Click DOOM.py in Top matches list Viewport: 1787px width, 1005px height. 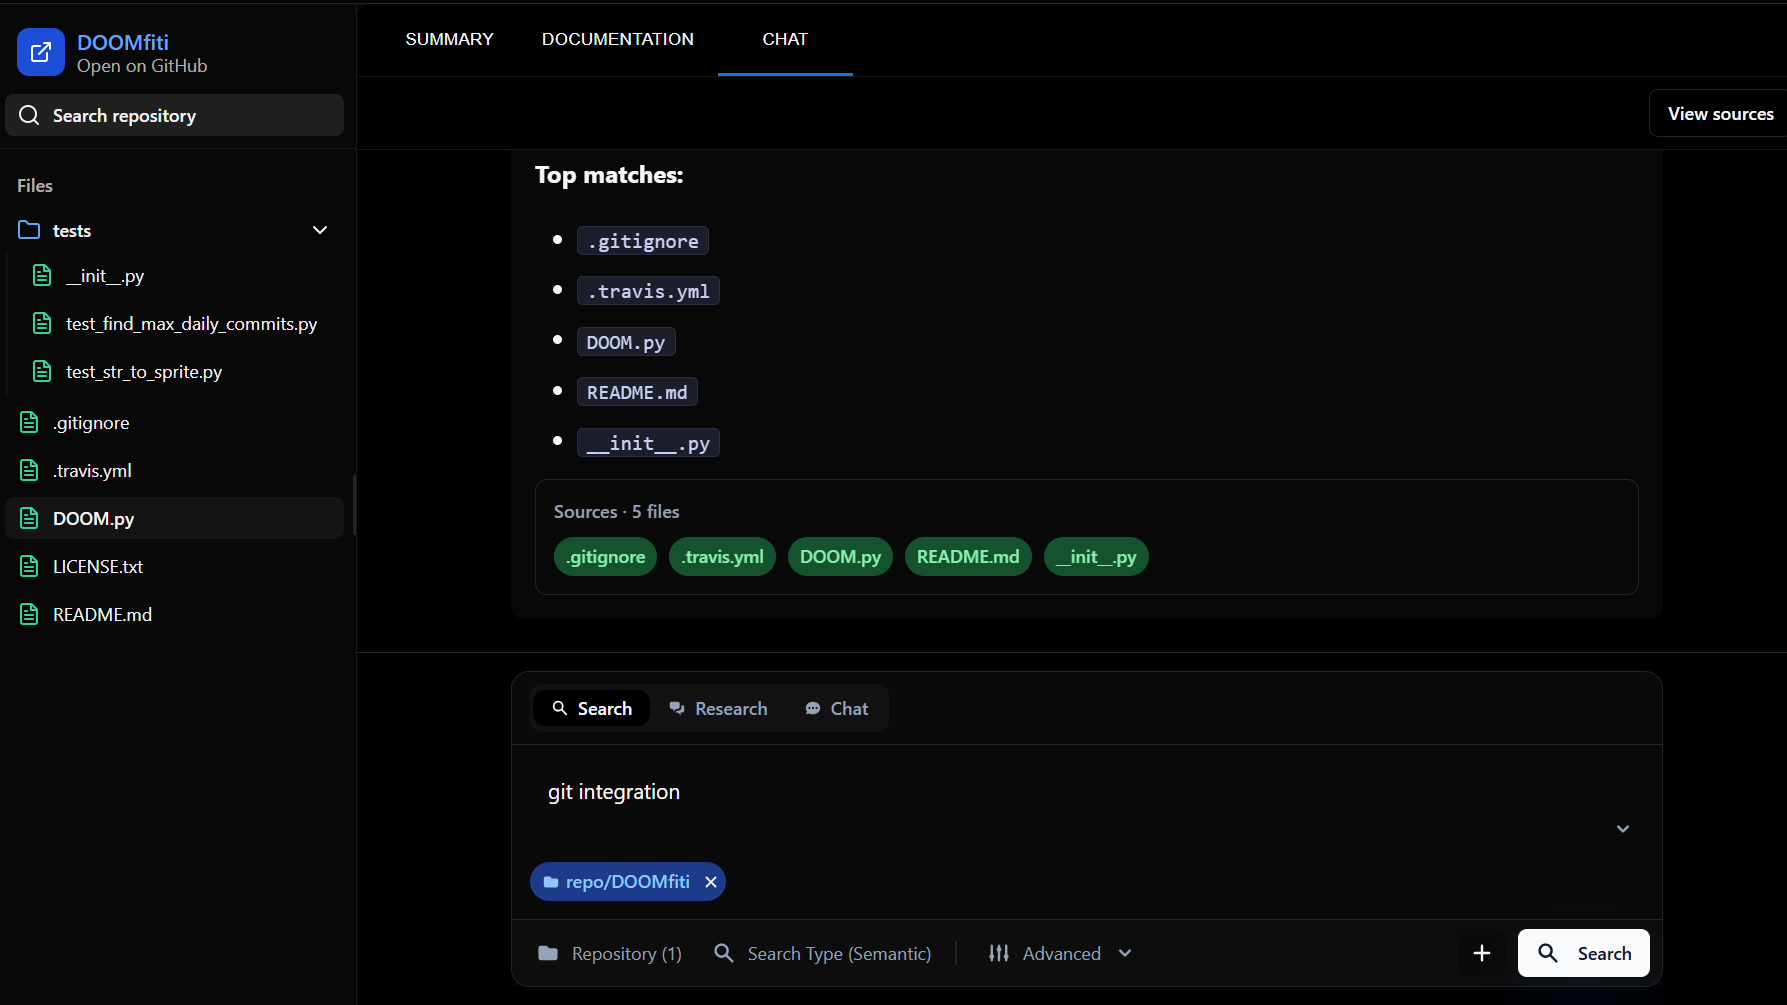(626, 342)
